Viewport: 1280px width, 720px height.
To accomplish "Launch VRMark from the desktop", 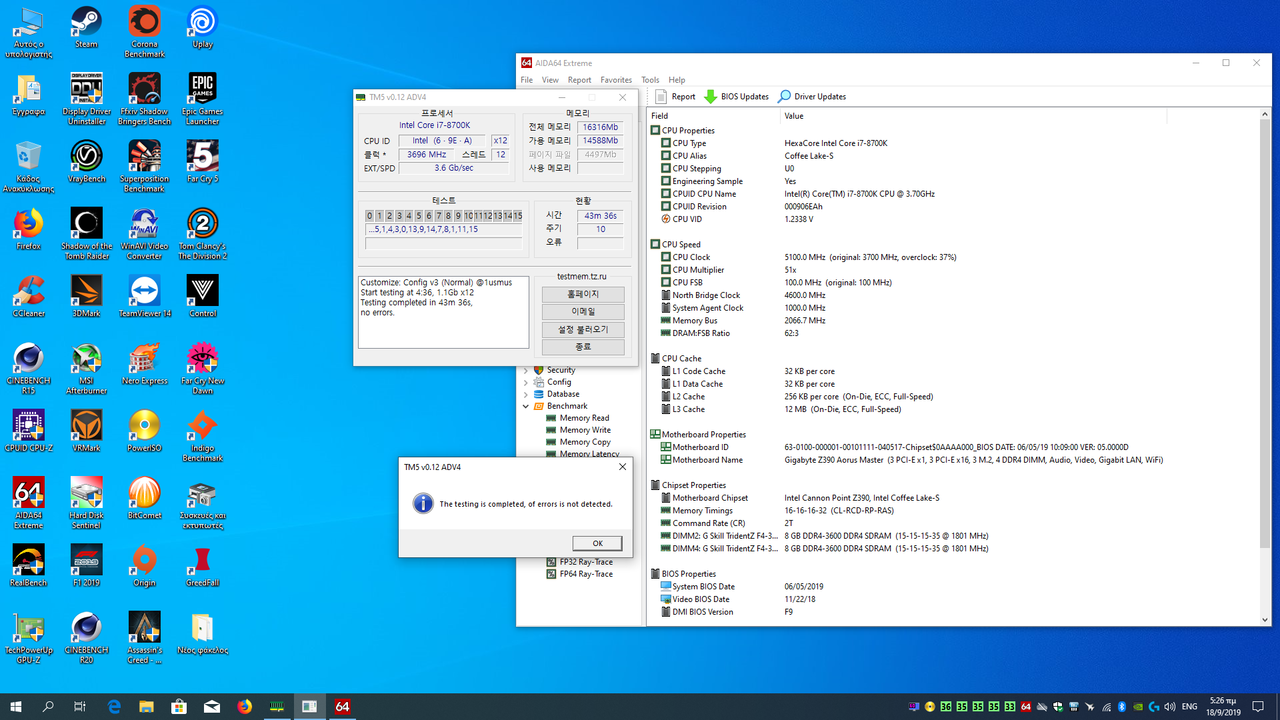I will coord(86,429).
